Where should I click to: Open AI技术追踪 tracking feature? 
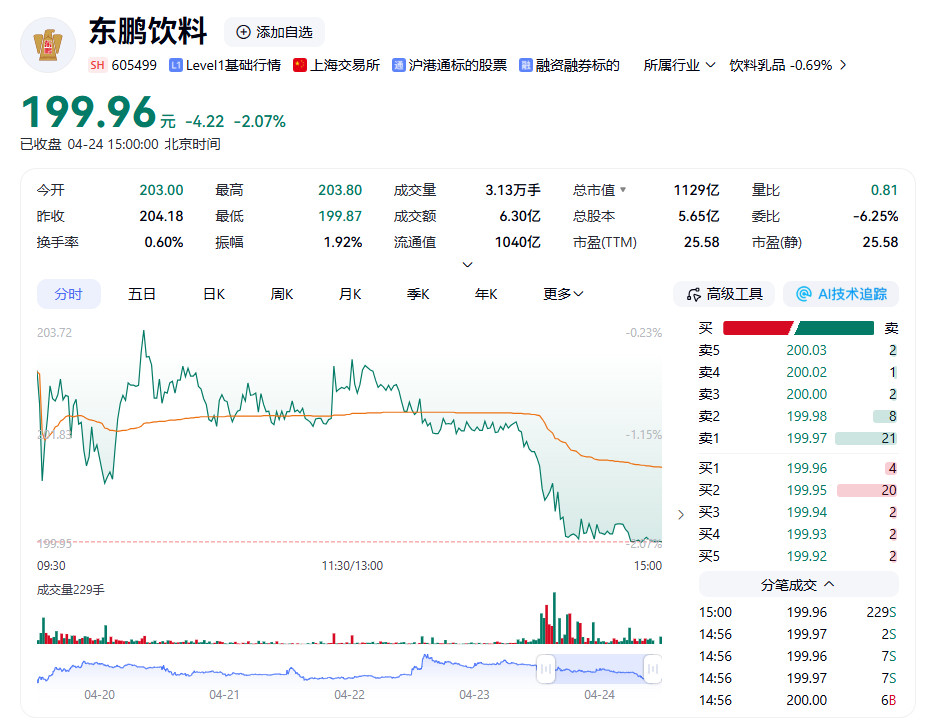[x=841, y=294]
